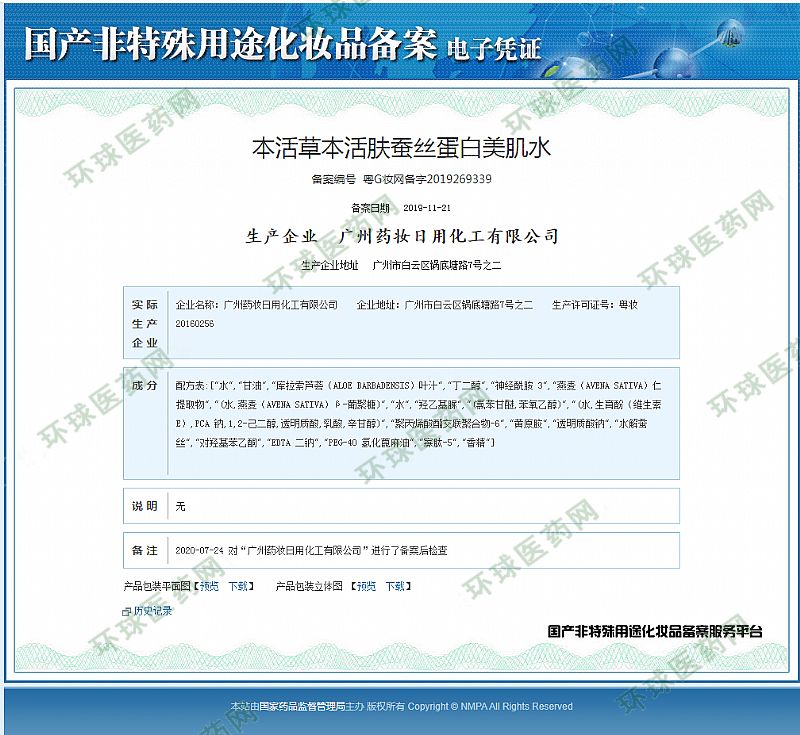
Task: Click manufacturer name 广州药妆日用化工有限公司 heading
Action: tap(449, 237)
